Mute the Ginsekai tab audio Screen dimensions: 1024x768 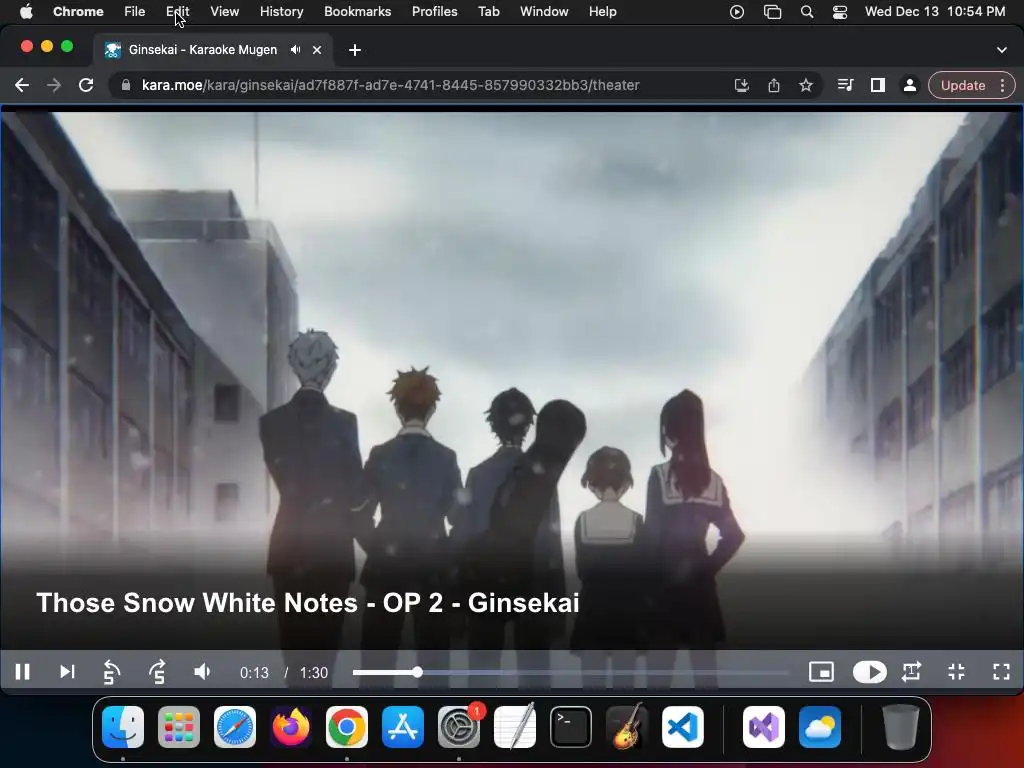(296, 50)
